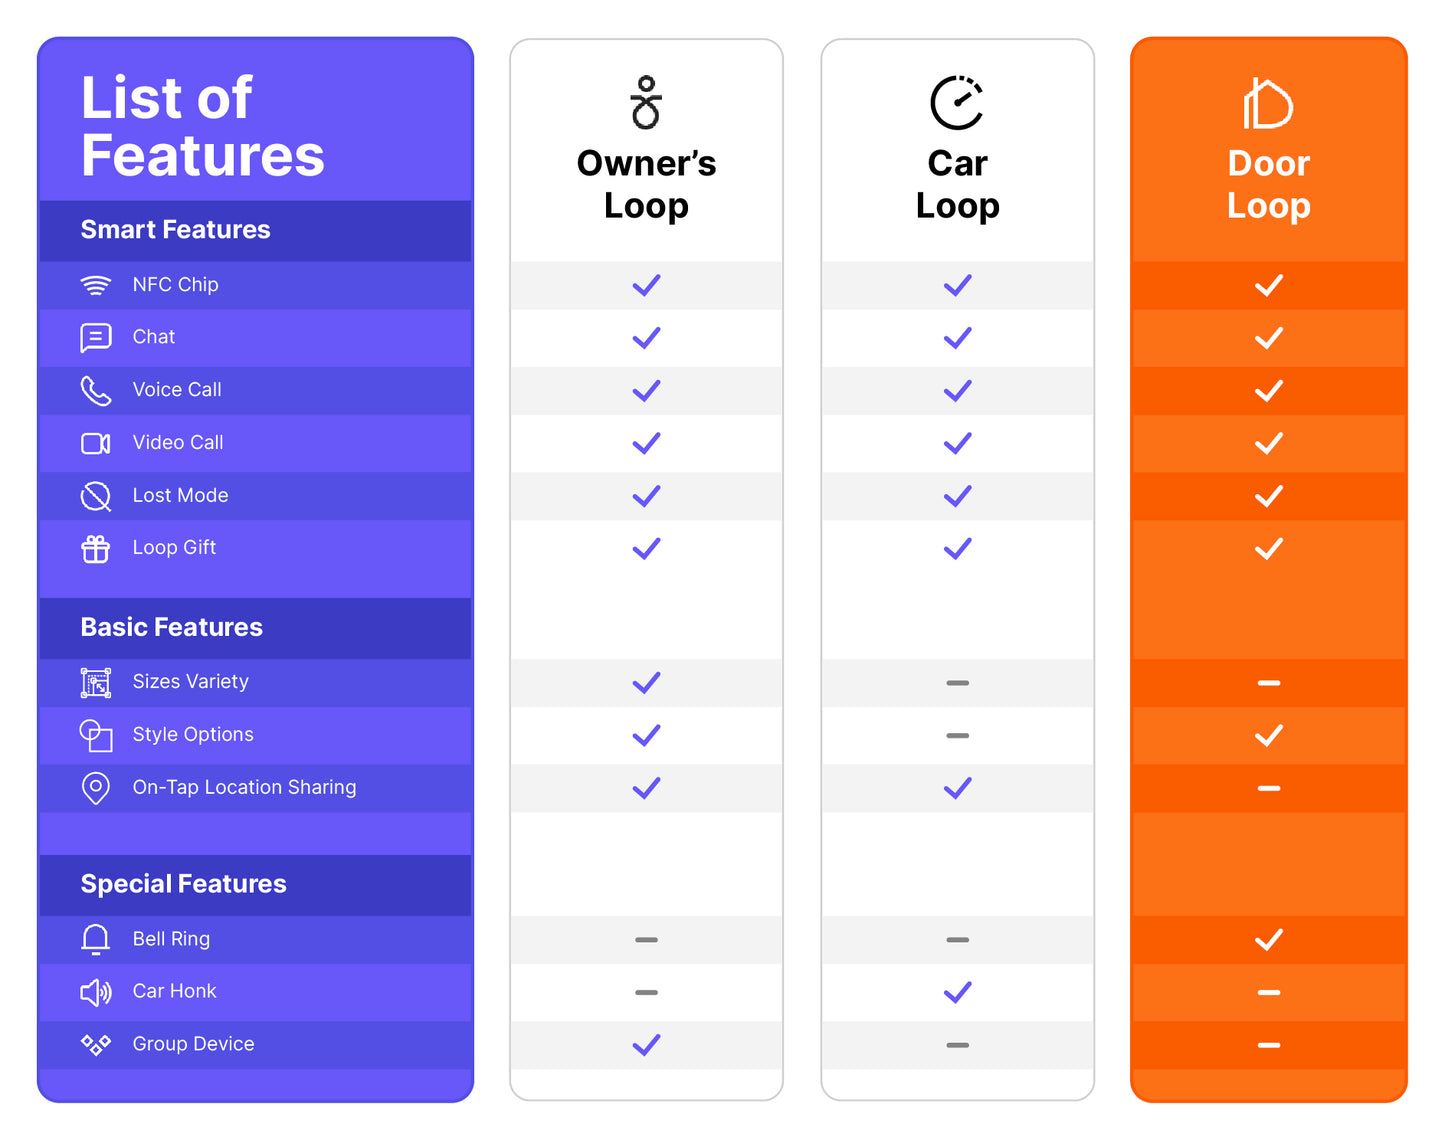
Task: Click the Group Device diamonds icon
Action: click(x=96, y=1045)
